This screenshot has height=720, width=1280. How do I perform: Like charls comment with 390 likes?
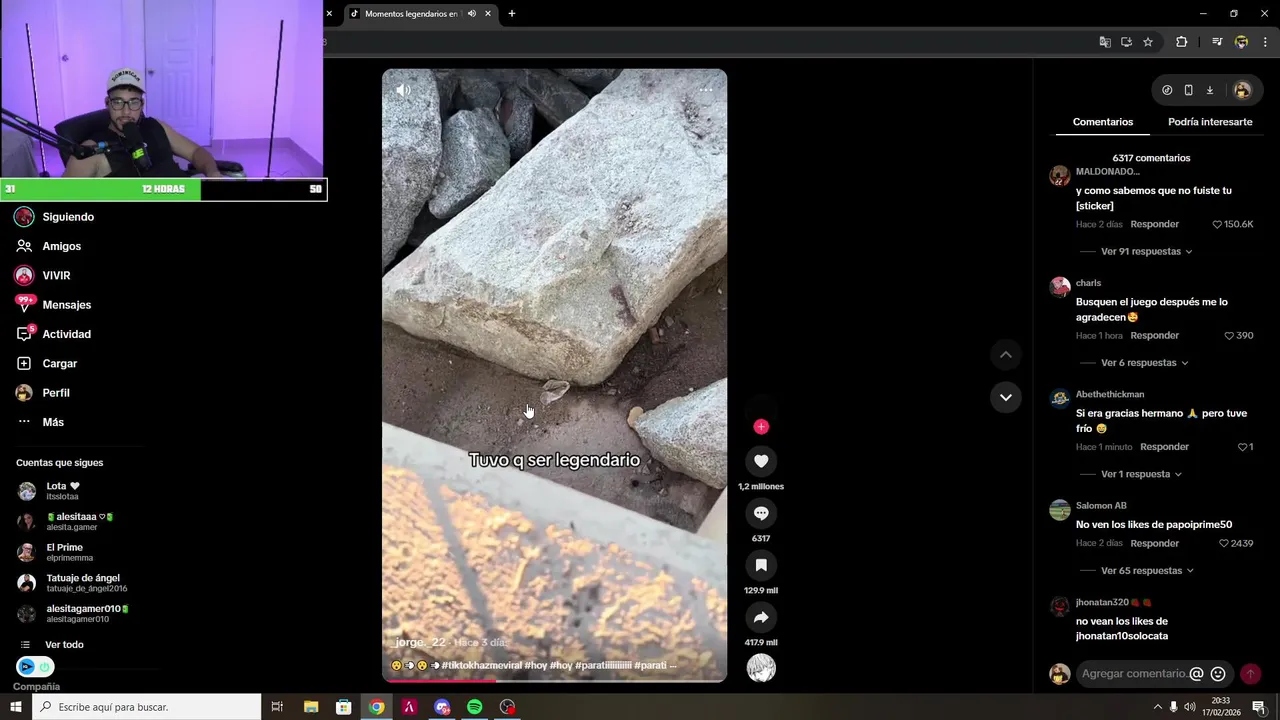(x=1229, y=336)
